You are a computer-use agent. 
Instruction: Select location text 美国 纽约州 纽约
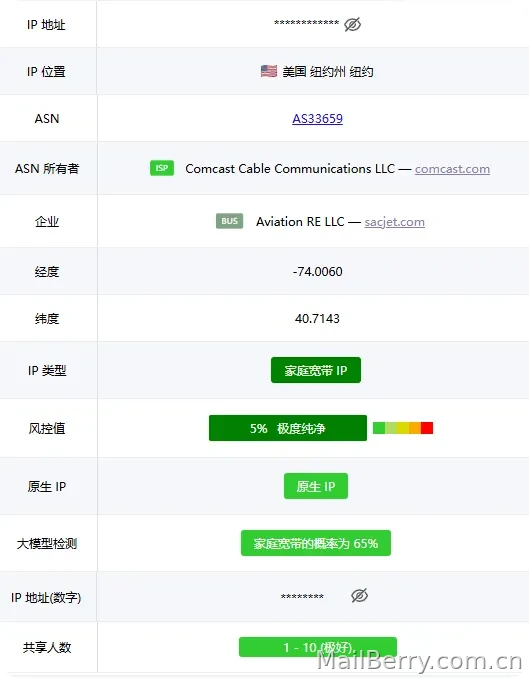tap(328, 71)
